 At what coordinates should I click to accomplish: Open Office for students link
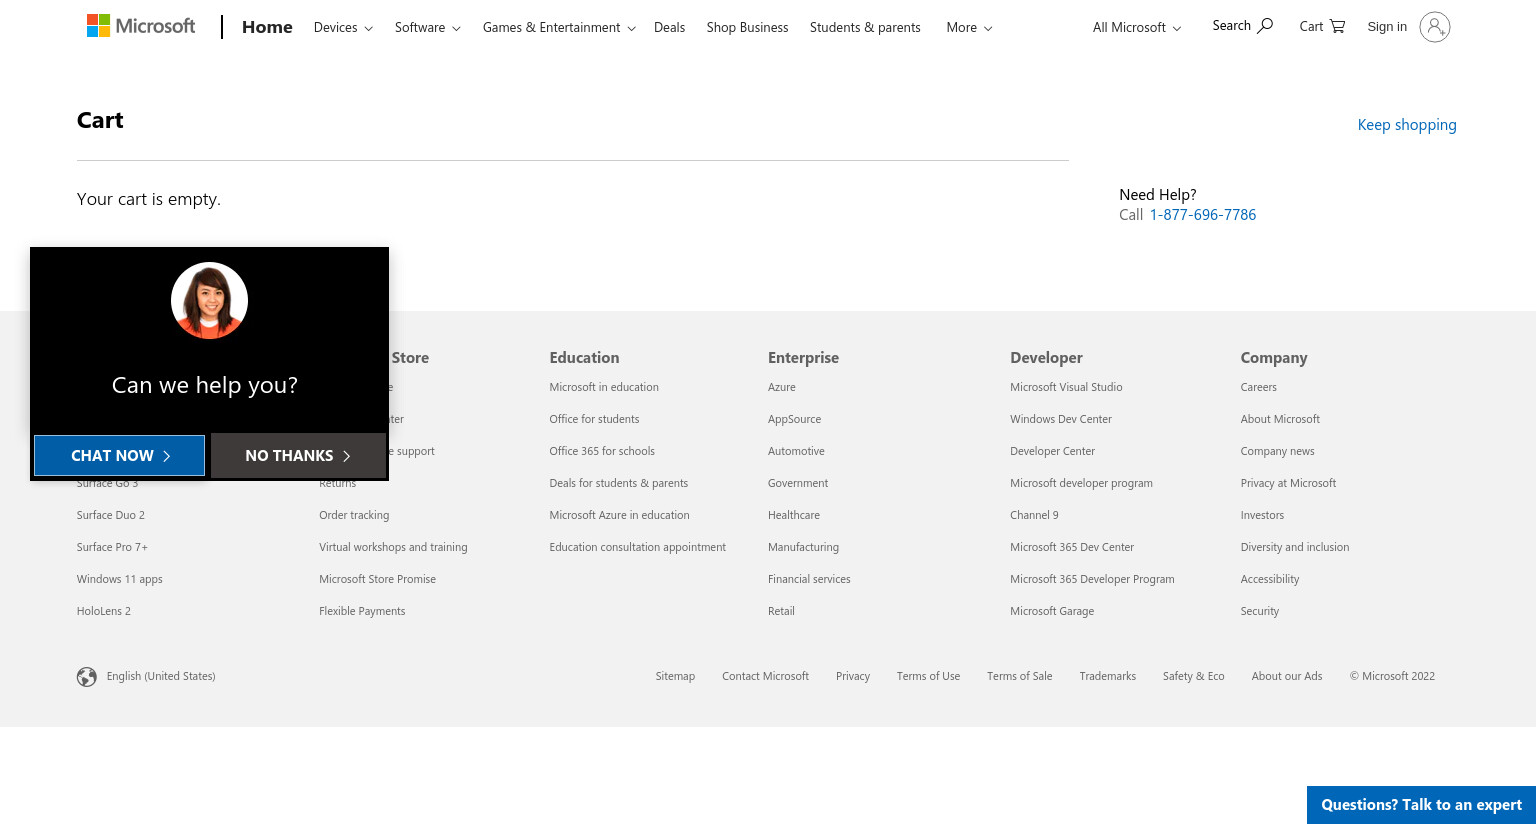pos(594,419)
